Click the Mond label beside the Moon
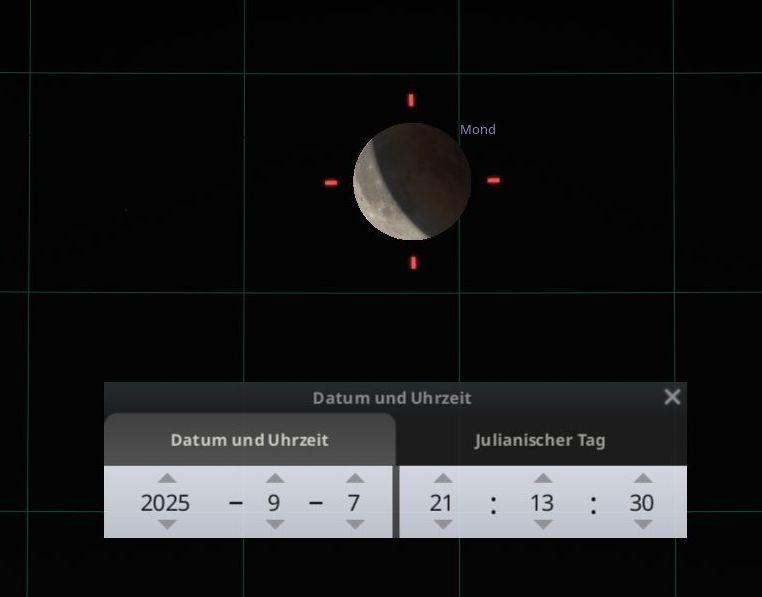 point(477,130)
